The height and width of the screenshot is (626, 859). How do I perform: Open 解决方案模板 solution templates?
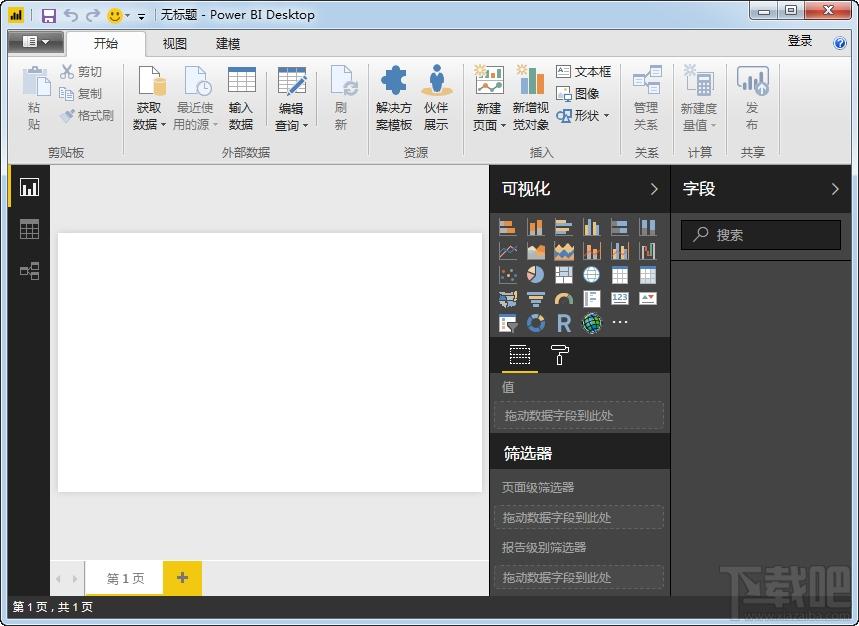(x=393, y=98)
